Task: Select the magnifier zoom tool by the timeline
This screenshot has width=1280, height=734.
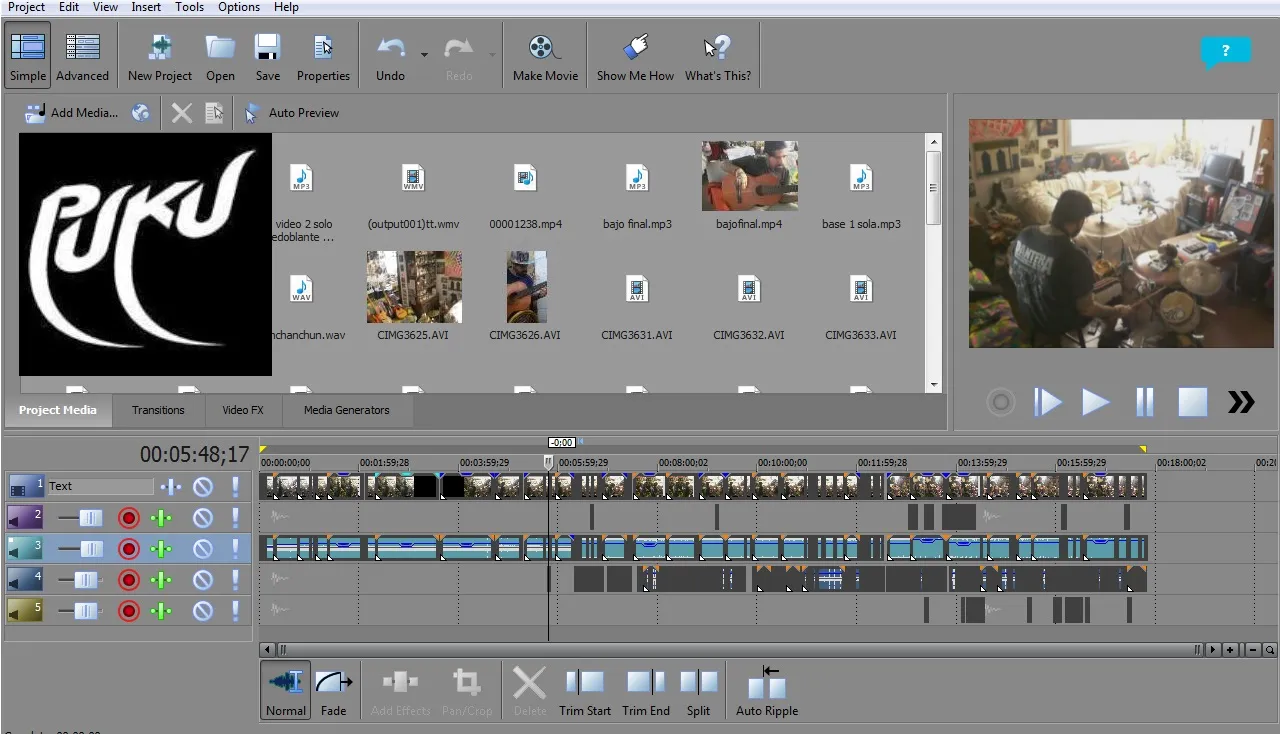Action: tap(1270, 650)
